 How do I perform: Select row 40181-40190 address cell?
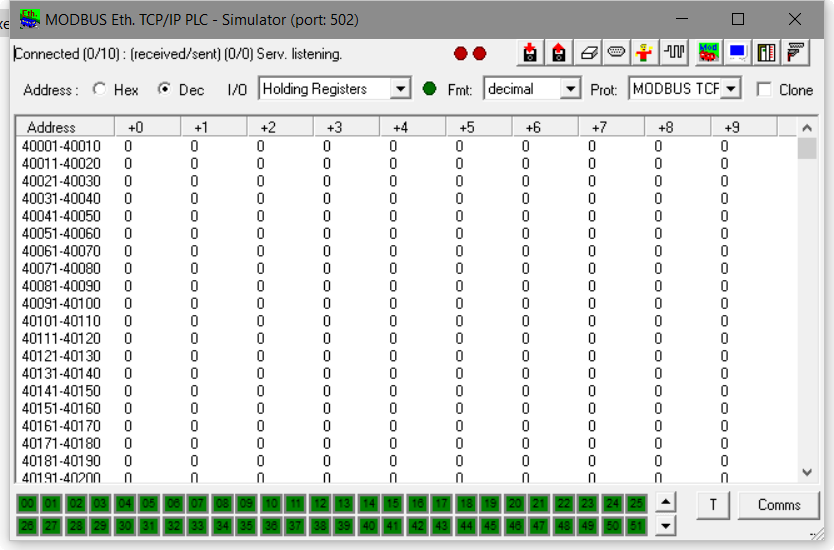click(x=61, y=461)
